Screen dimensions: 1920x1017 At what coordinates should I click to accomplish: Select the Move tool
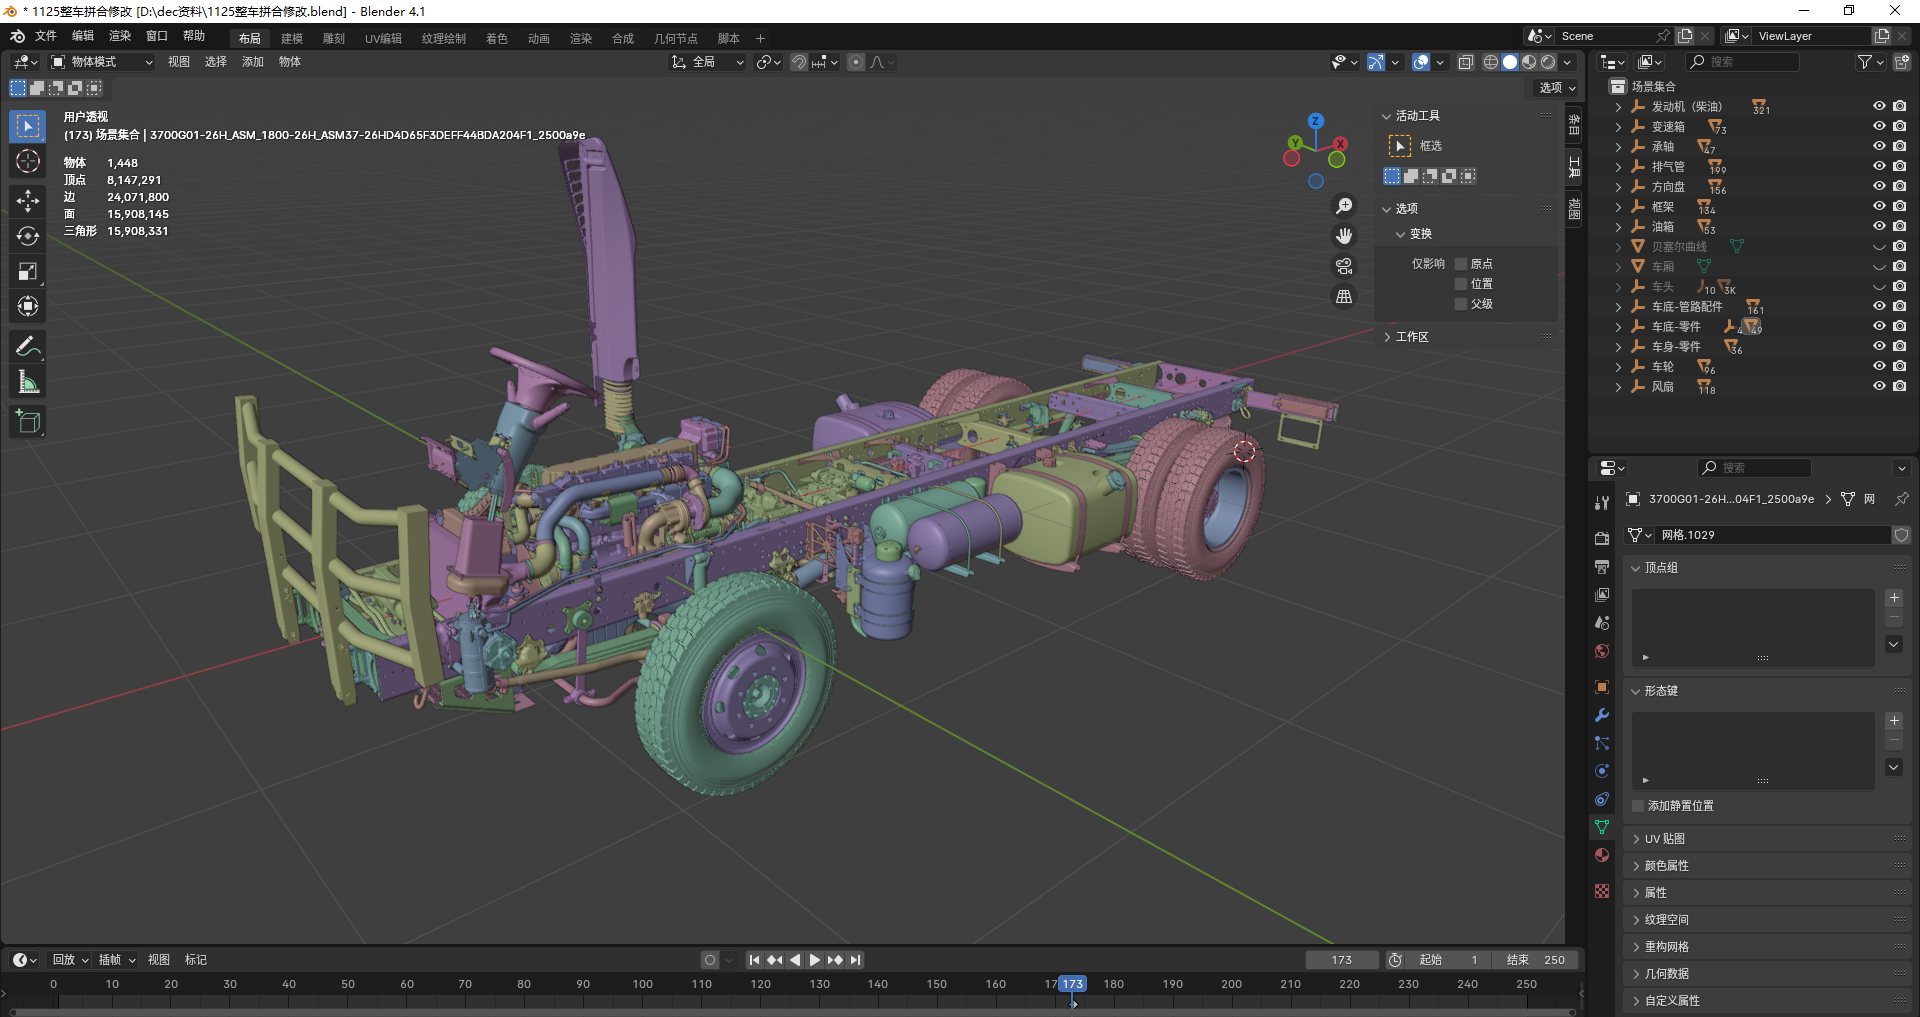(x=28, y=201)
